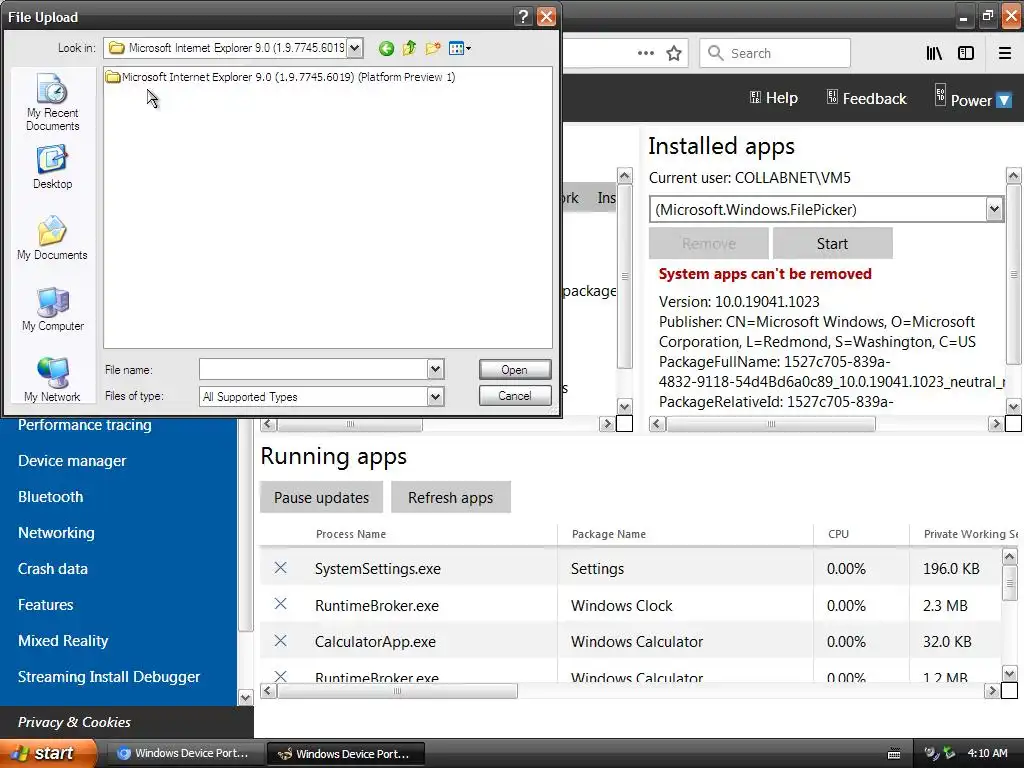Image resolution: width=1024 pixels, height=768 pixels.
Task: Click the Settings package name cell
Action: tap(598, 569)
